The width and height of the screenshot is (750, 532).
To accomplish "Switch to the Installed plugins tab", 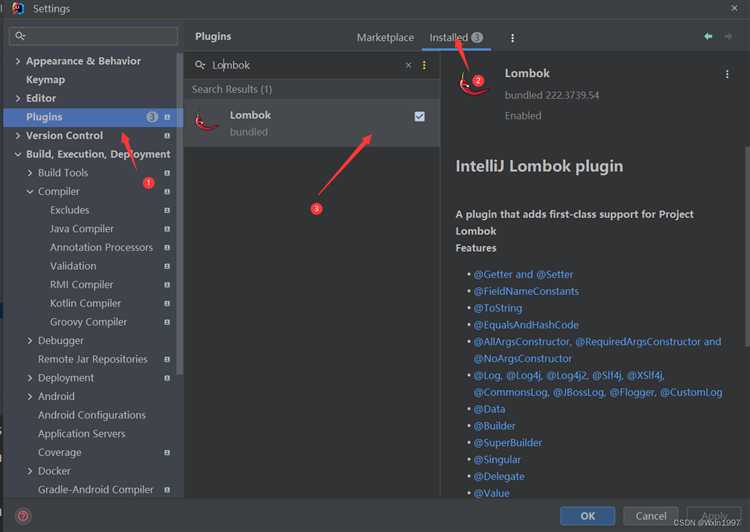I will [x=456, y=37].
